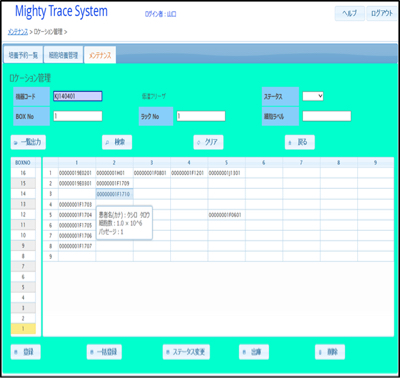Select cell 00000001H01
This screenshot has height=378, width=400.
pos(115,173)
